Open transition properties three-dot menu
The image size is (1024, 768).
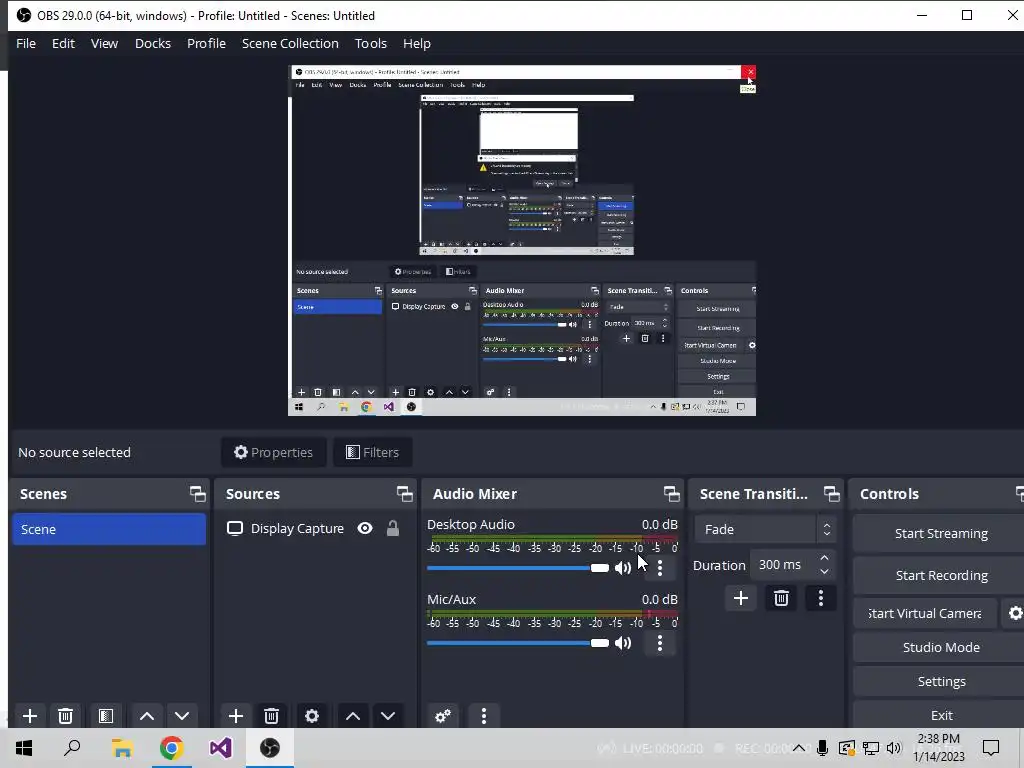coord(821,598)
